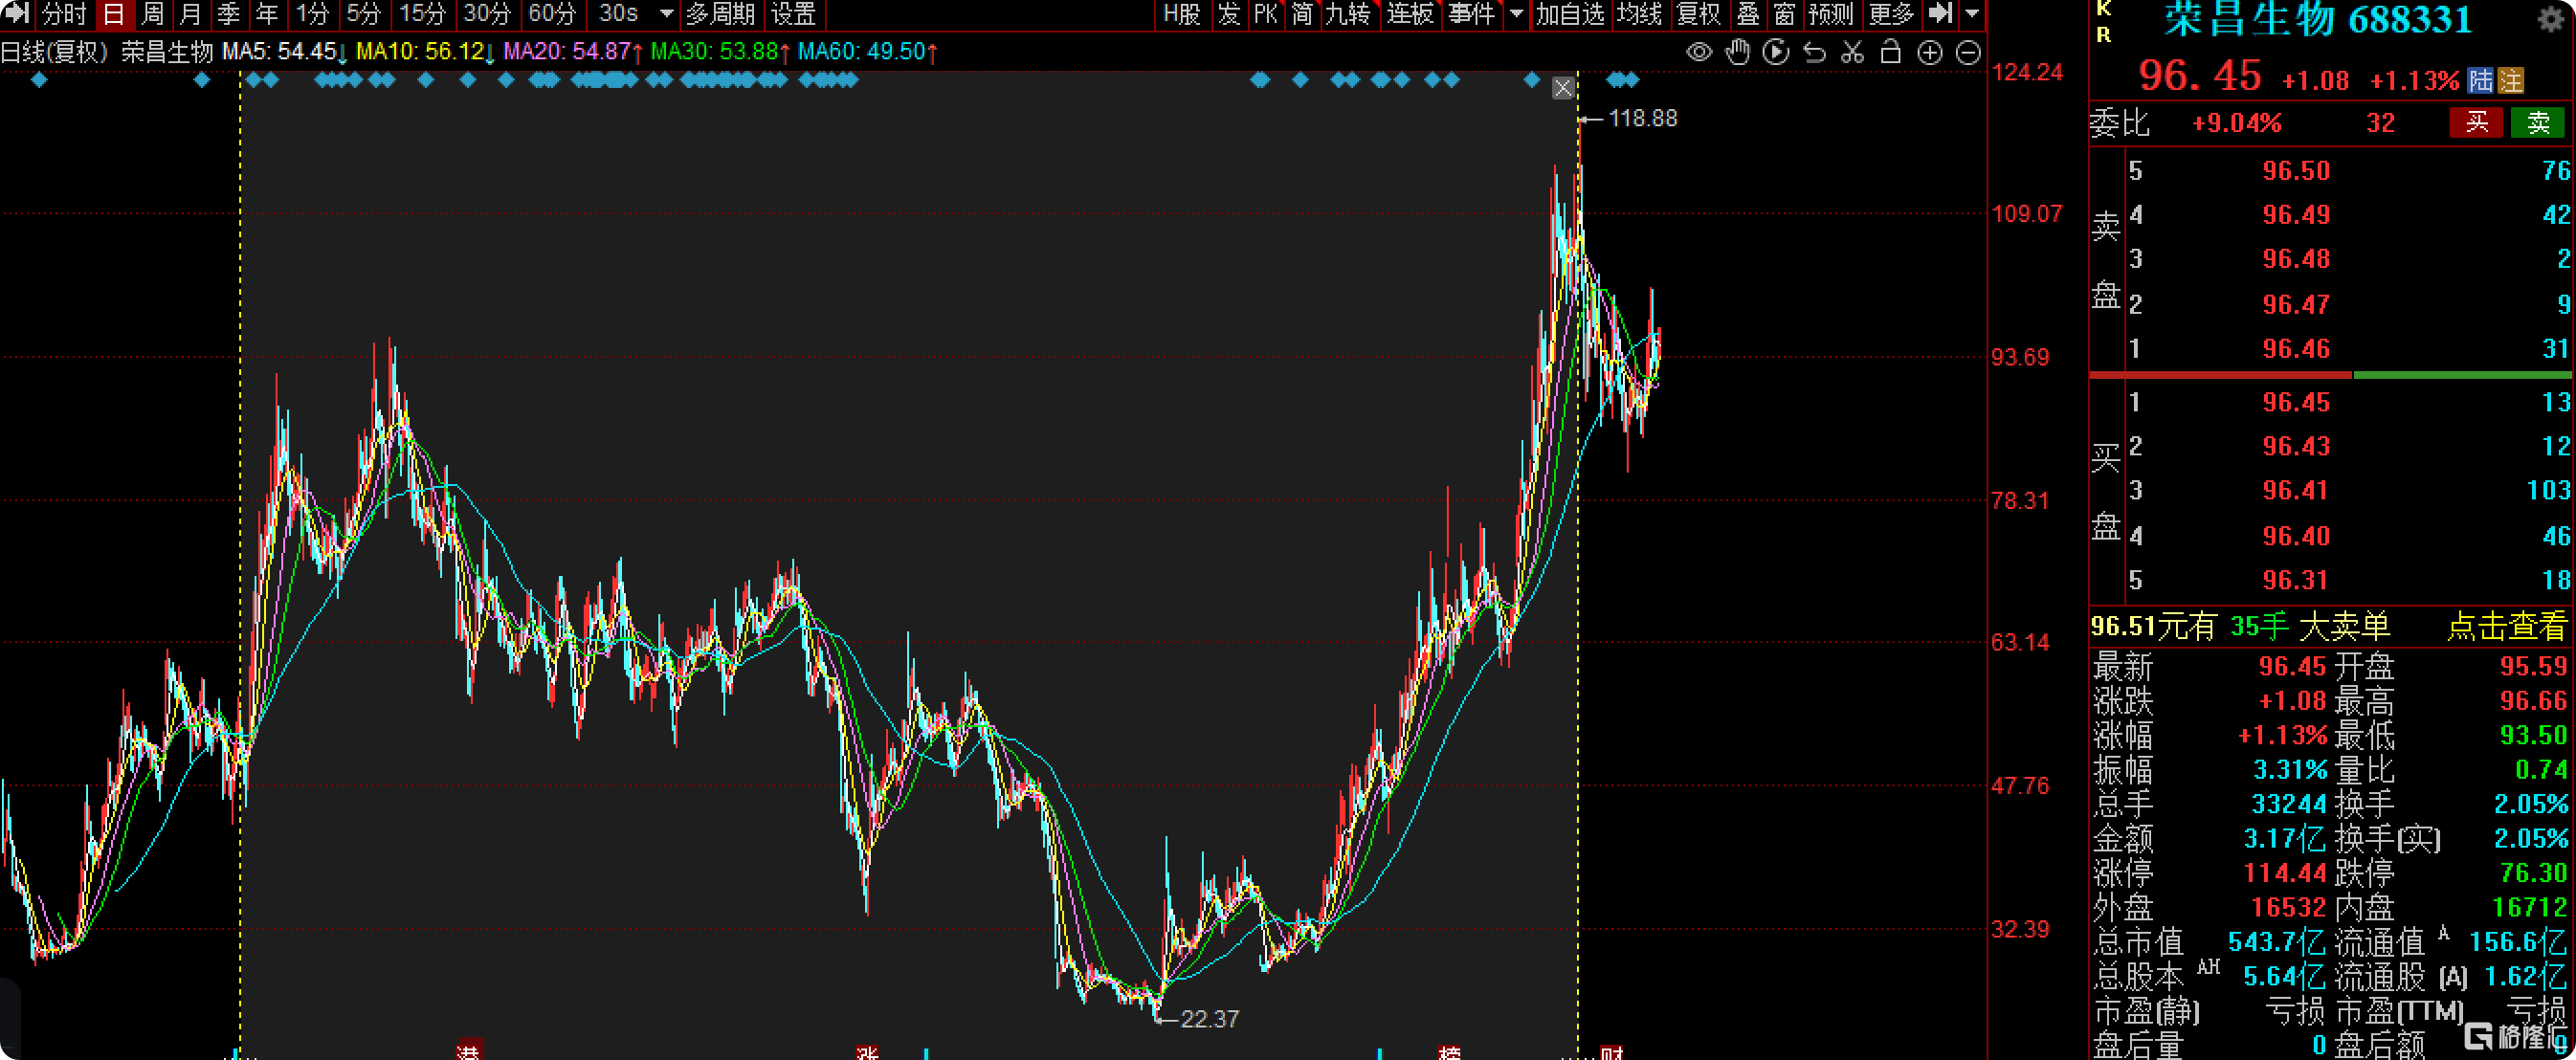Click the 荣昌生物 688331 stock title

click(2317, 20)
